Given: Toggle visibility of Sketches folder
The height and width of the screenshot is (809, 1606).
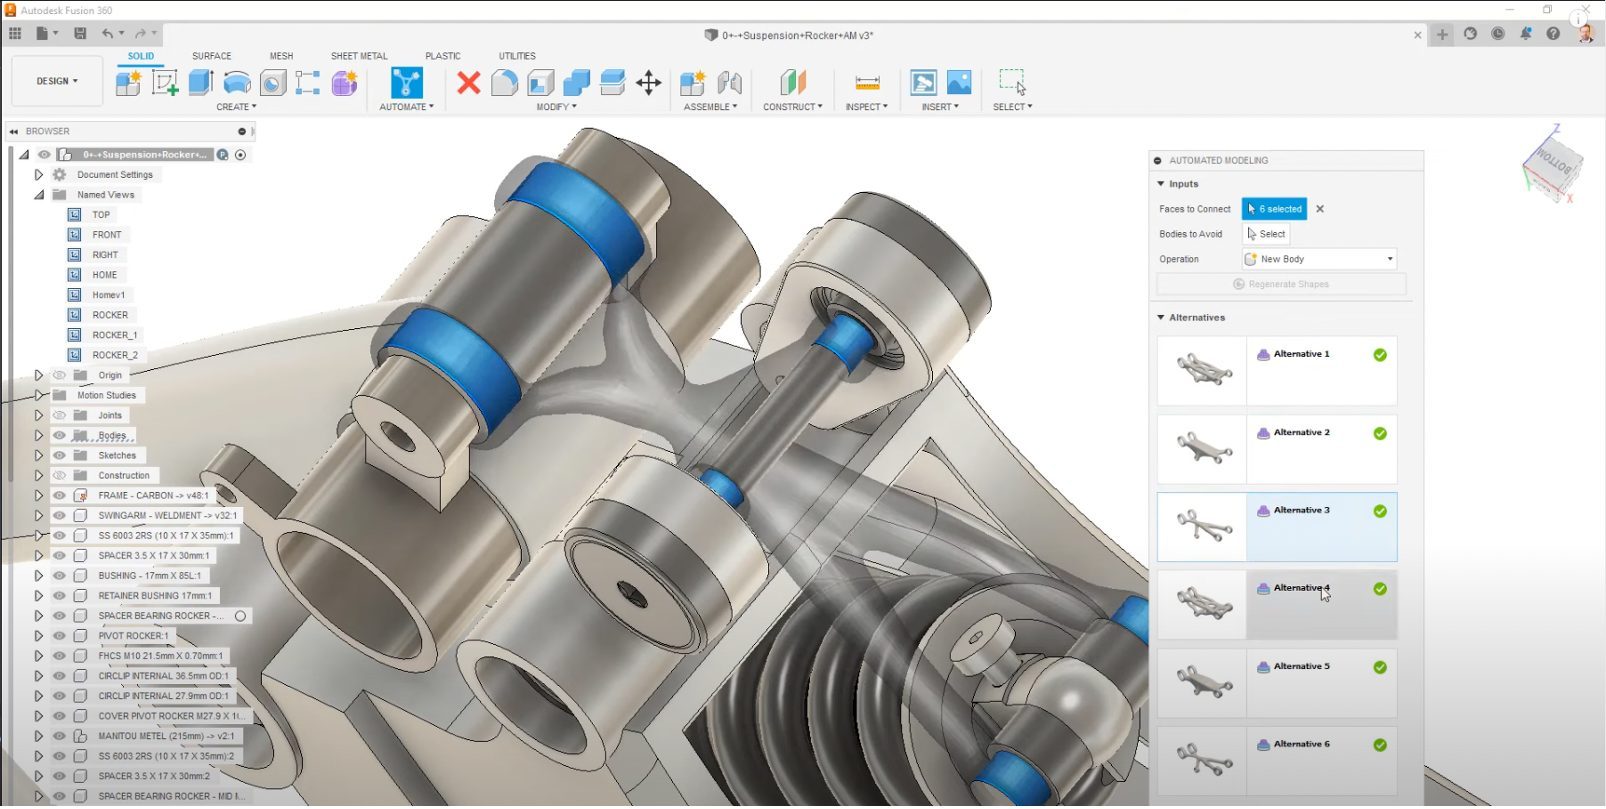Looking at the screenshot, I should (x=59, y=456).
